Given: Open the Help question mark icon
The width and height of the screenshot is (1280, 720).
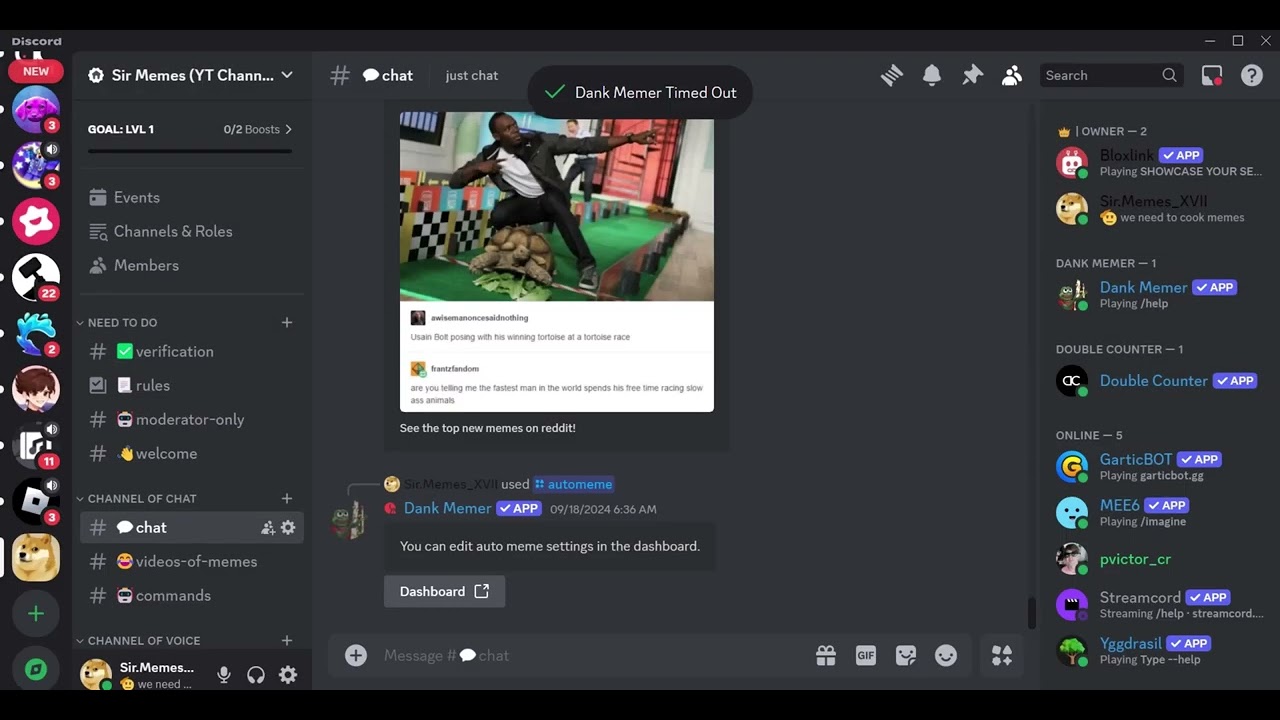Looking at the screenshot, I should [1252, 75].
